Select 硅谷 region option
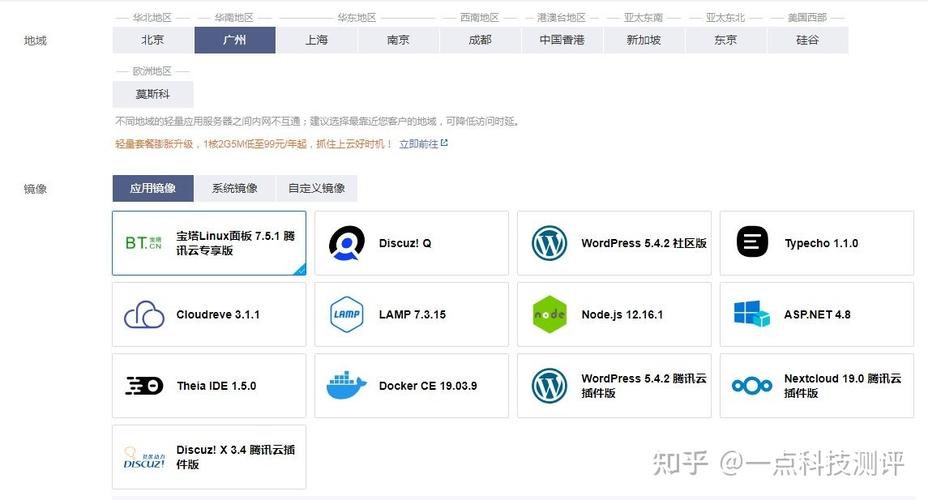This screenshot has height=500, width=928. pos(808,40)
